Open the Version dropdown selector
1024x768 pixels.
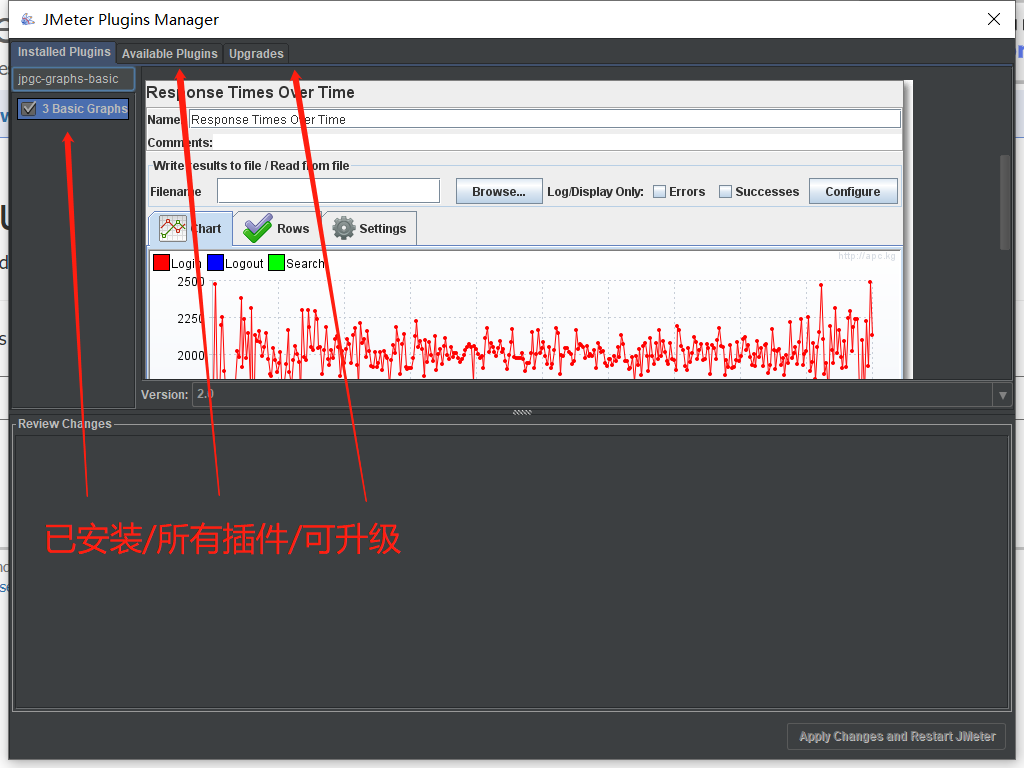coord(1002,394)
